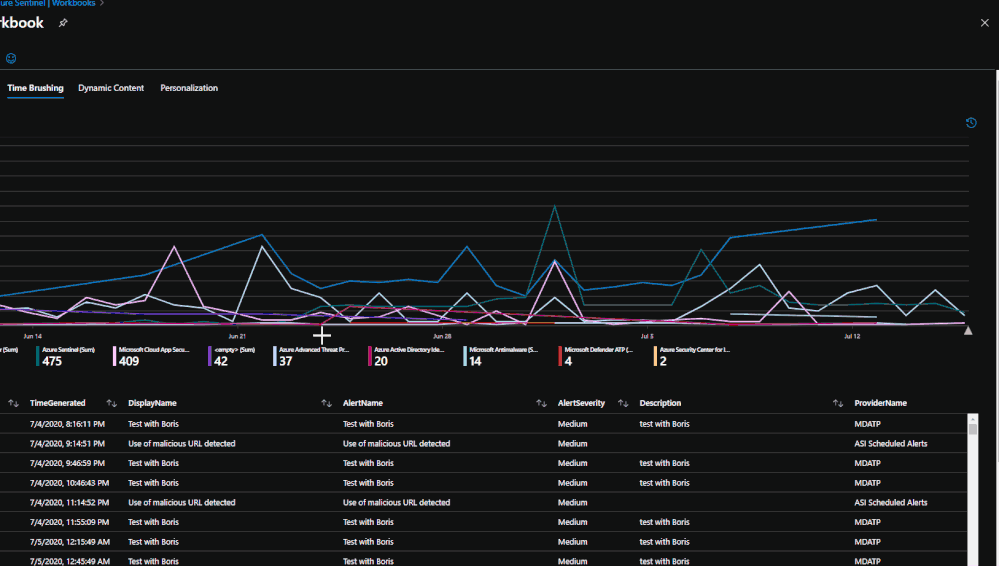Screen dimensions: 999x566
Task: Sort by the DisplayName column arrows
Action: [326, 403]
